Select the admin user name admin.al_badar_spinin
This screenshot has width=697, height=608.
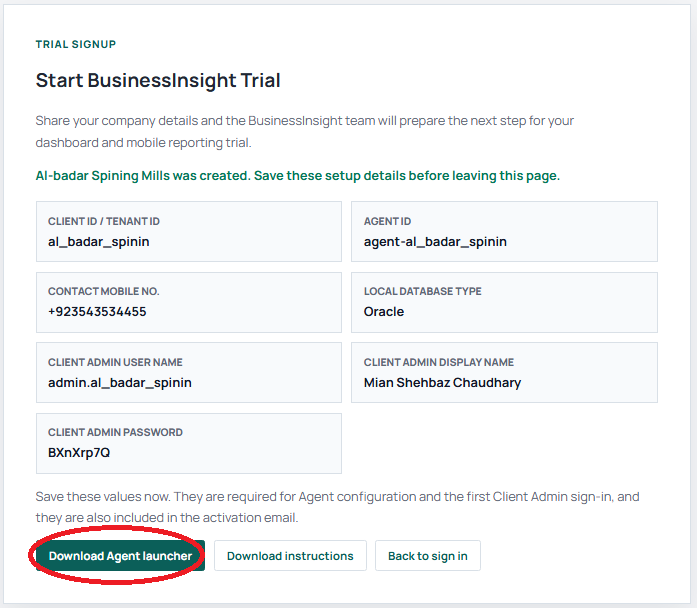pos(120,383)
